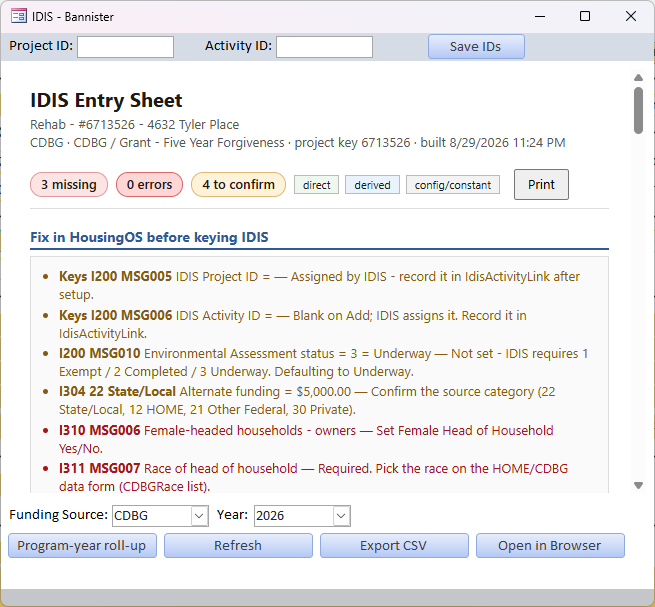Viewport: 655px width, 607px height.
Task: Click the IDIS form icon in title bar
Action: (19, 16)
